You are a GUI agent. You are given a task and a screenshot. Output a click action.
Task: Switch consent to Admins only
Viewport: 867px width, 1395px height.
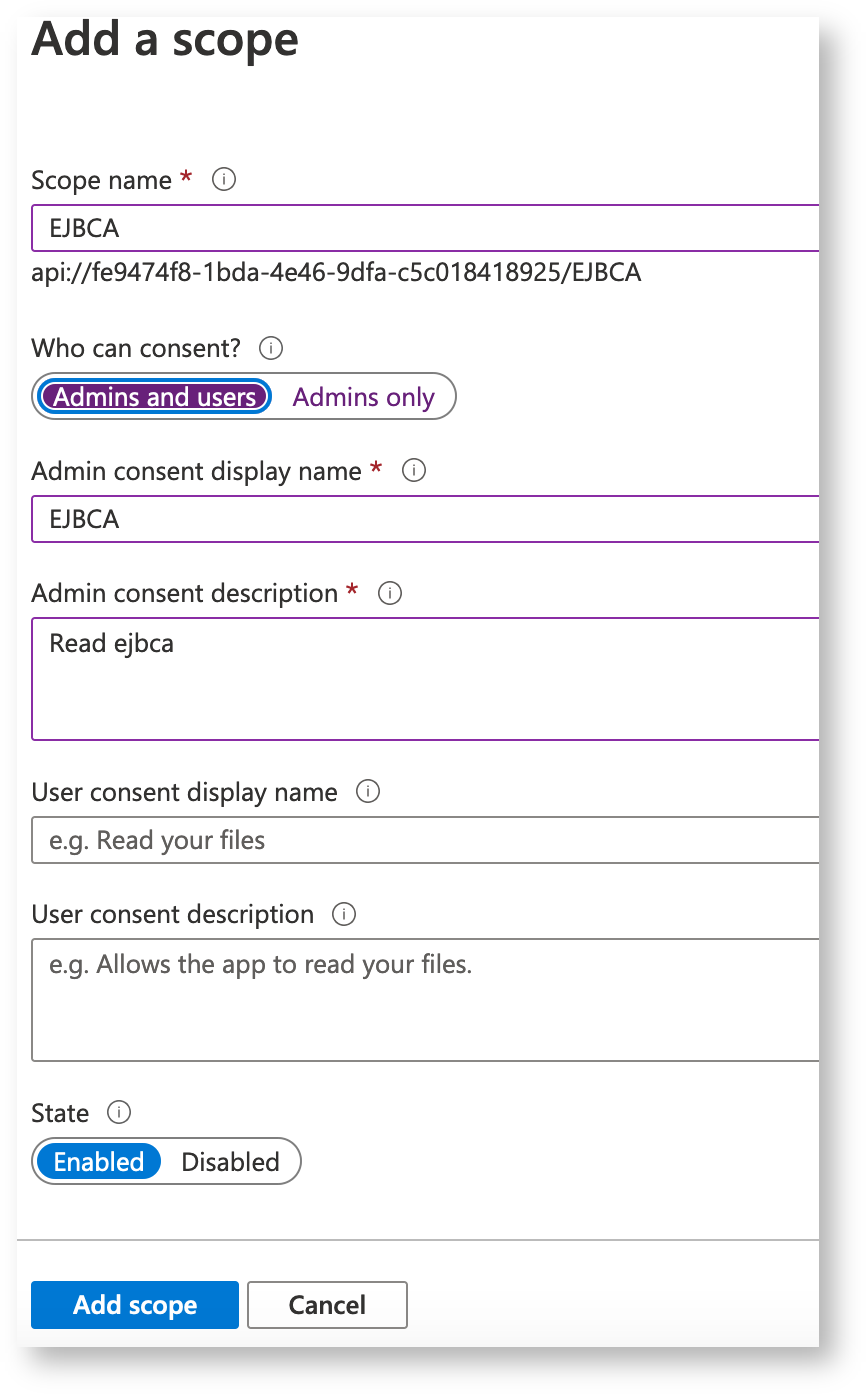pyautogui.click(x=363, y=397)
